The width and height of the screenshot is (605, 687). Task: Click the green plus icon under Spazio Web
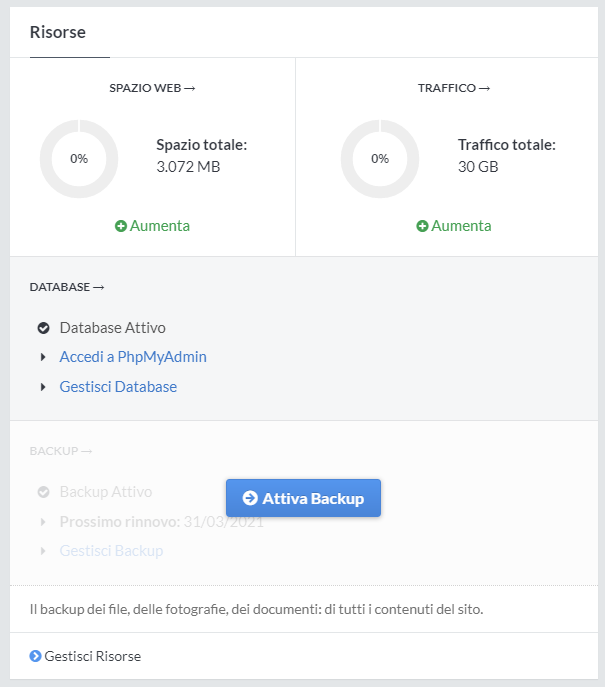[x=121, y=226]
